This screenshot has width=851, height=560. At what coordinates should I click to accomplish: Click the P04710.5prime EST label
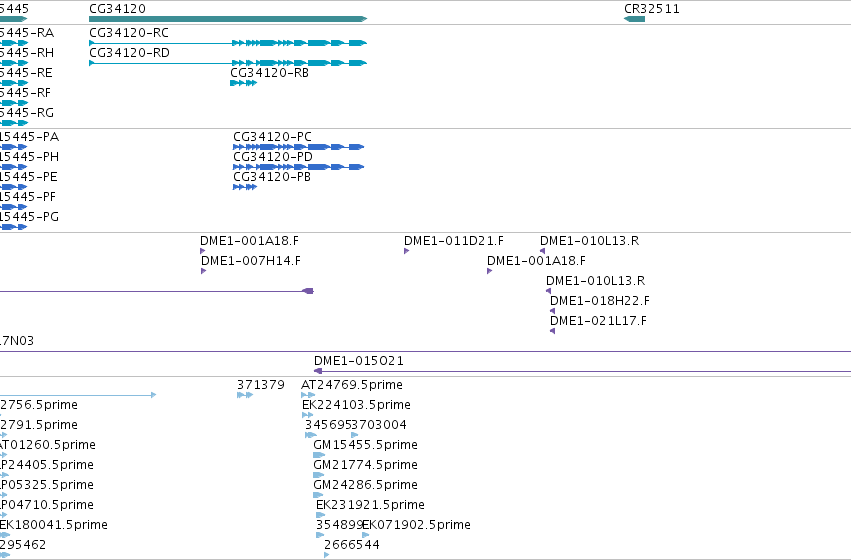click(x=47, y=506)
